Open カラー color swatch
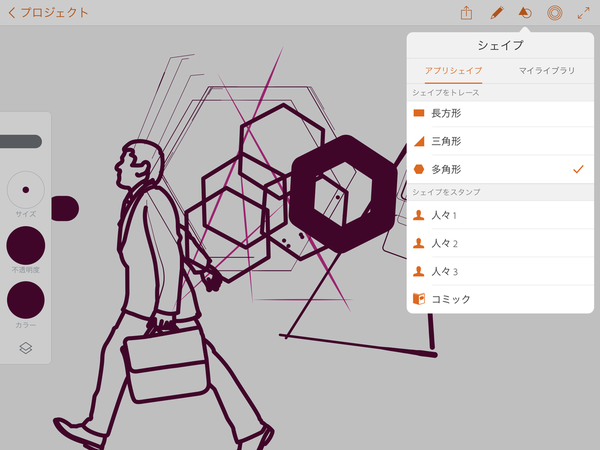 tap(26, 300)
